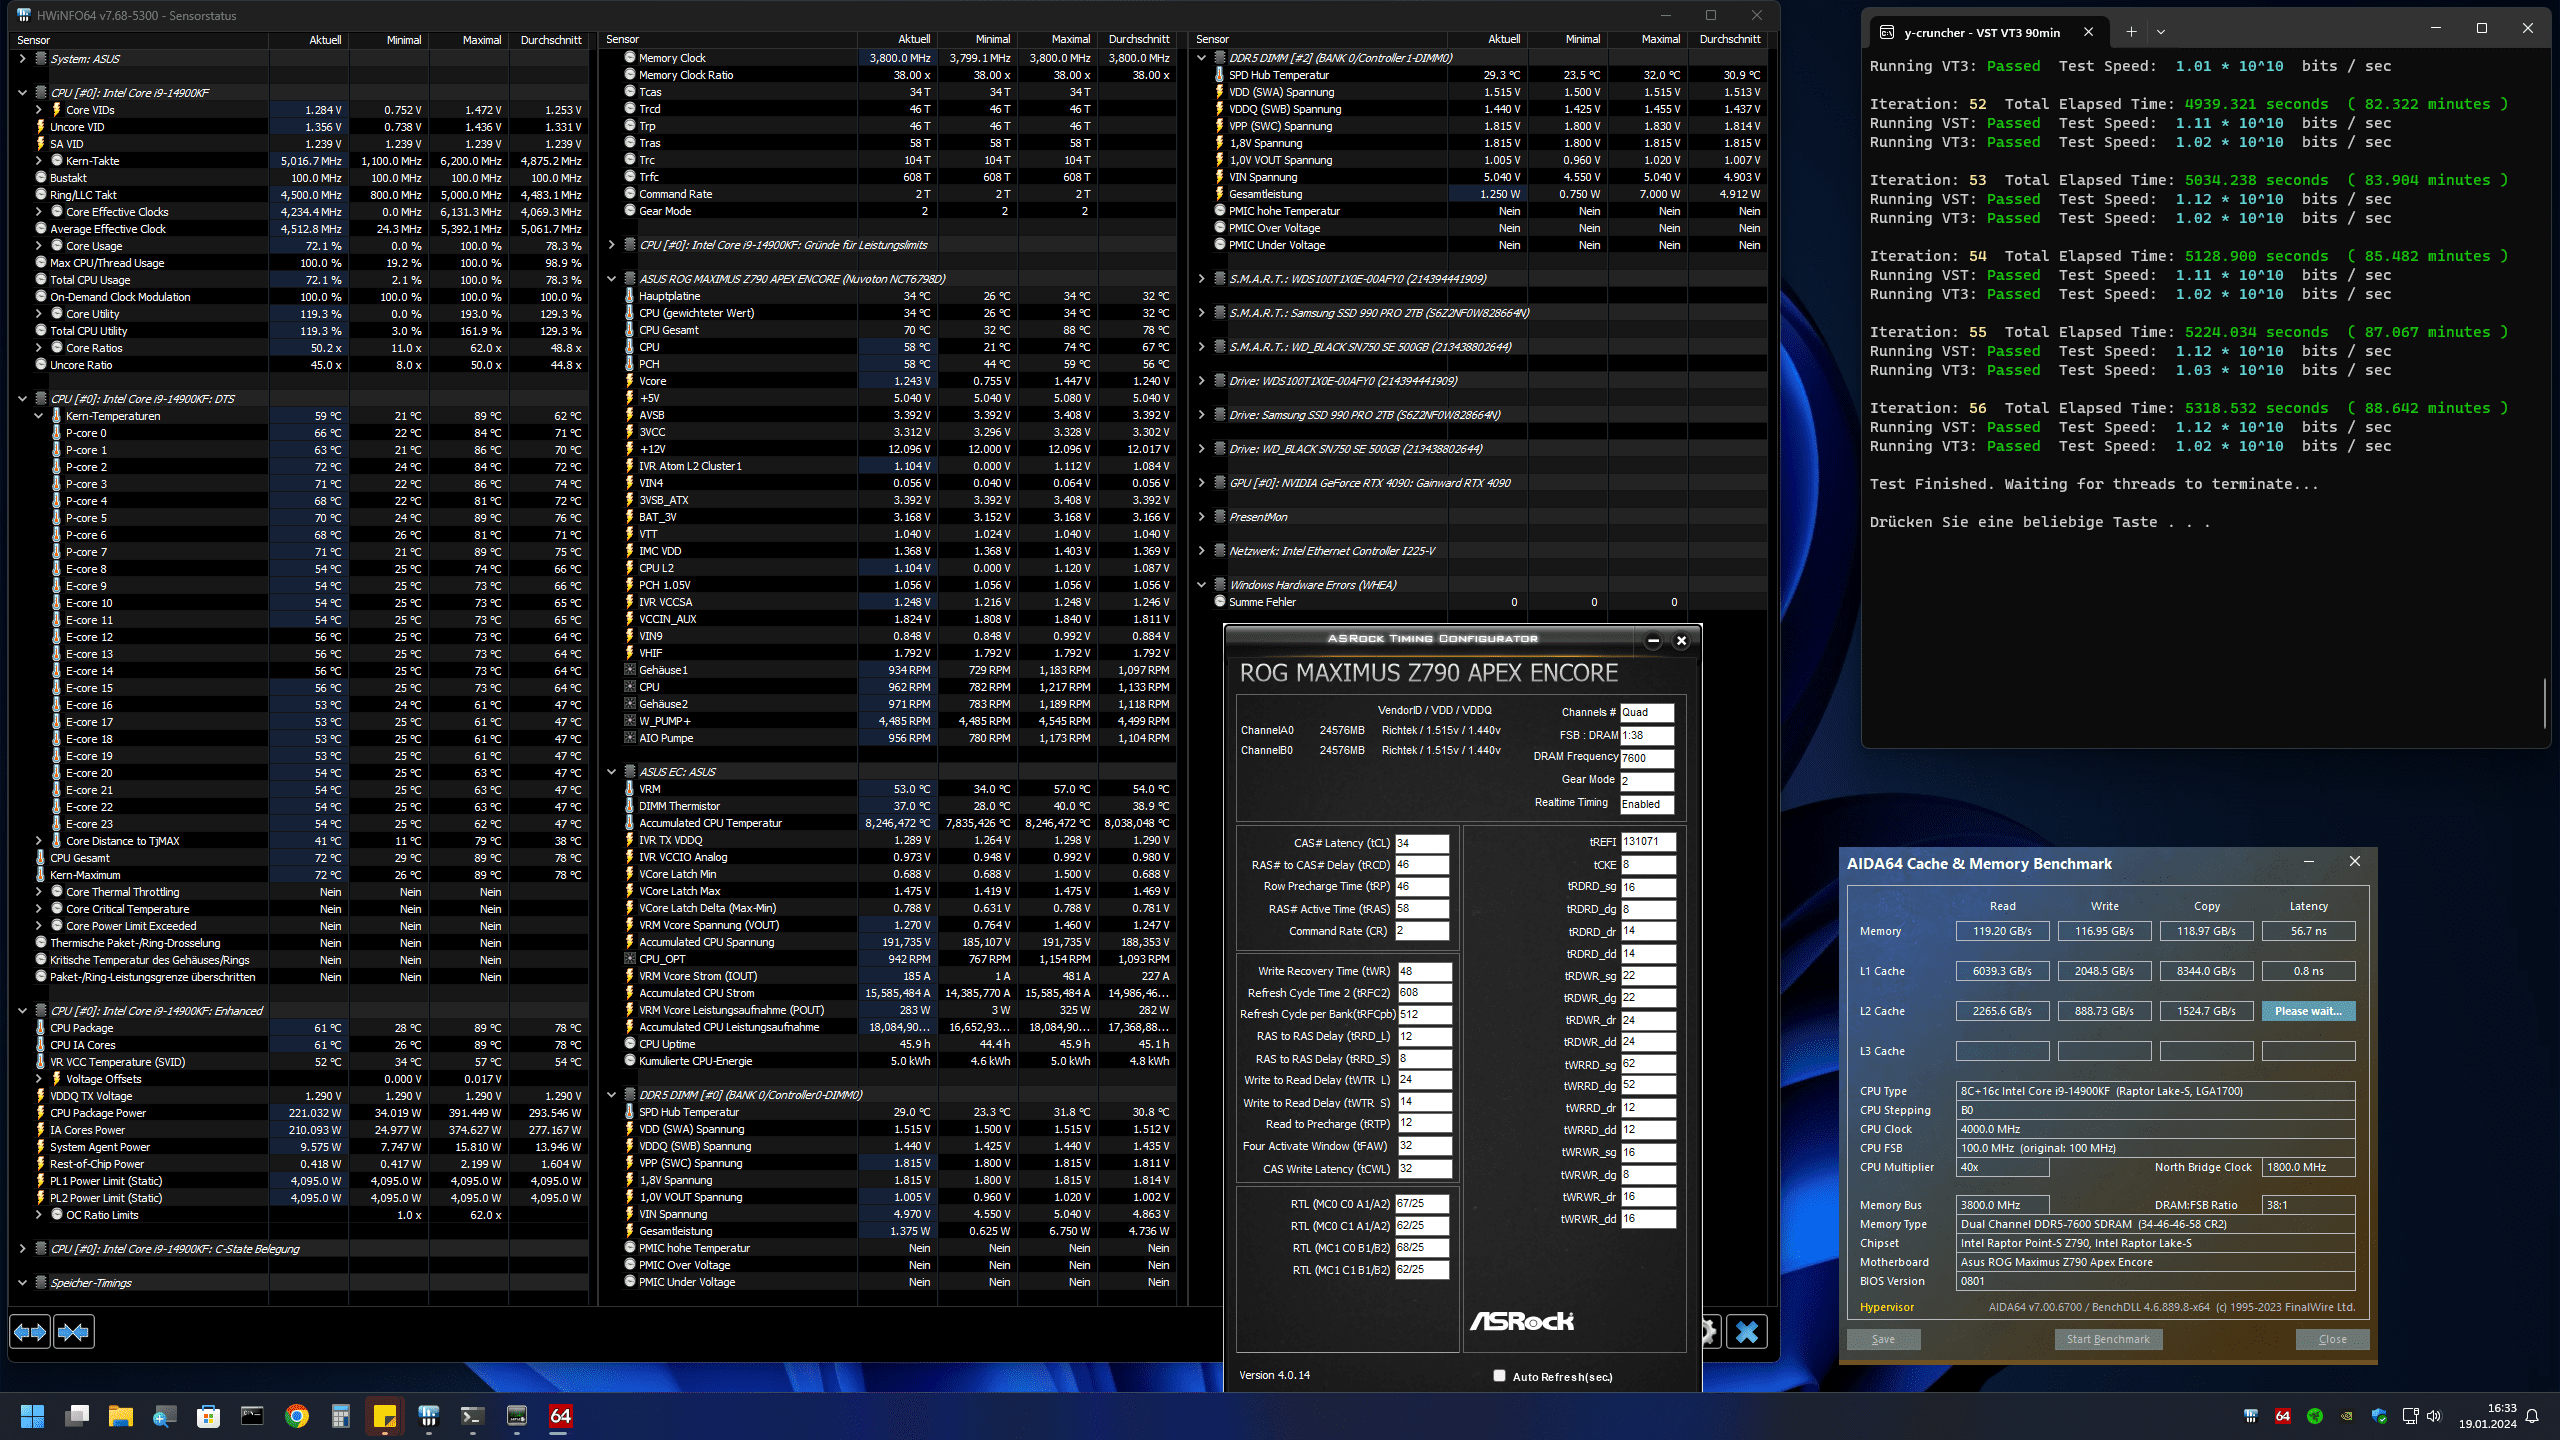Click the collapse columns arrows button in HWiNFO
This screenshot has height=1440, width=2560.
74,1332
